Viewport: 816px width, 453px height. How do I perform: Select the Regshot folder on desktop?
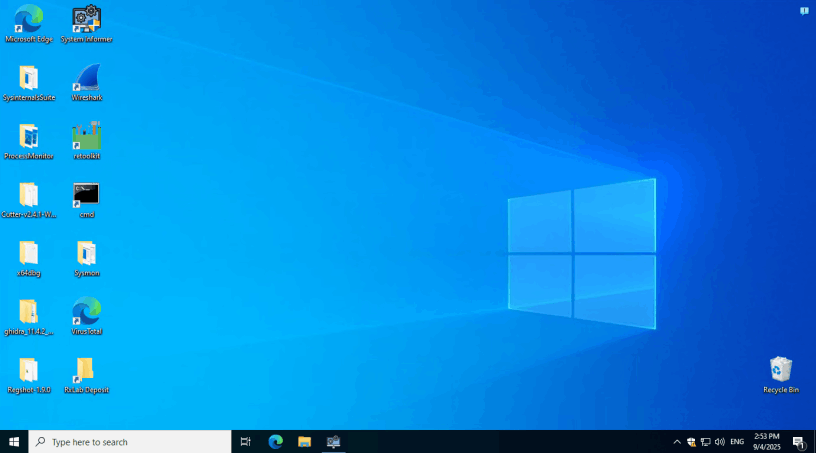pos(29,371)
